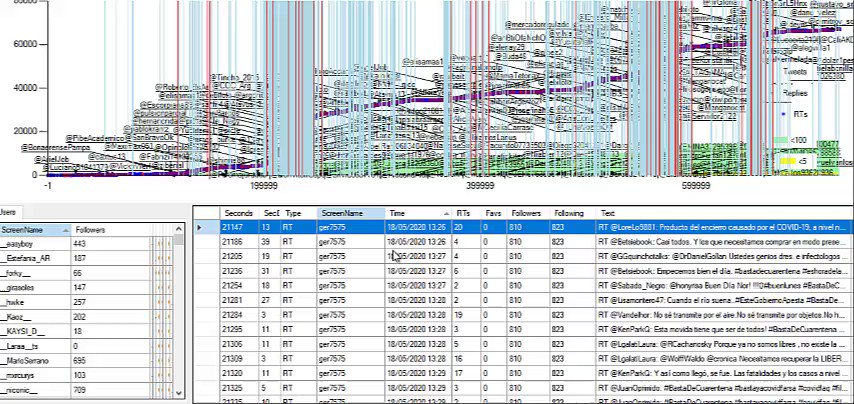Viewport: 854px width, 404px height.
Task: Select user __KAYSI_D__ in users list
Action: coord(35,332)
